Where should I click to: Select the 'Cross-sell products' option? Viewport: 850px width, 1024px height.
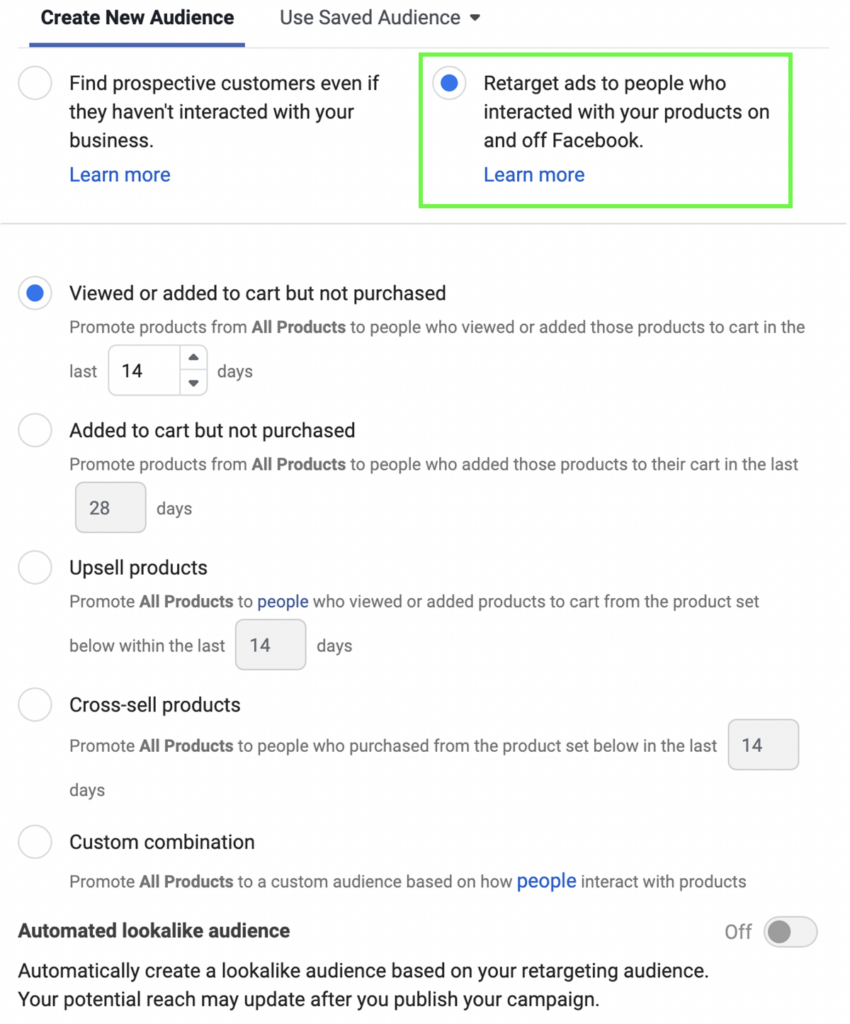[x=35, y=705]
